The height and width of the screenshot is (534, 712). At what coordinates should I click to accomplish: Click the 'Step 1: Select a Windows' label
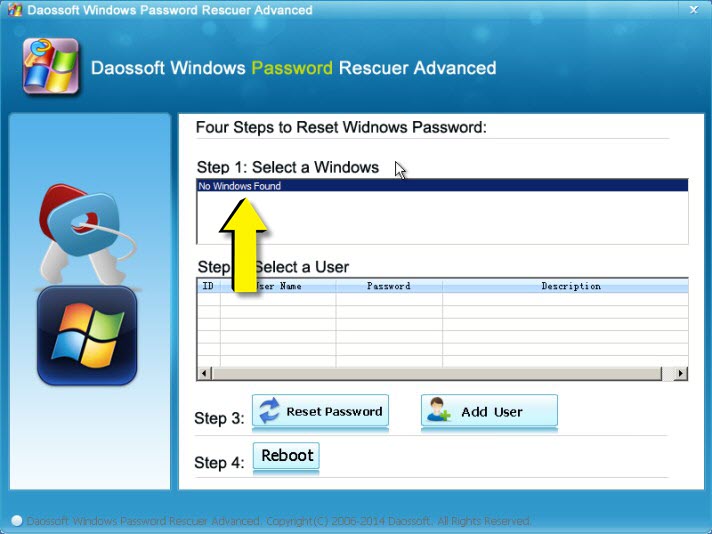[x=287, y=167]
